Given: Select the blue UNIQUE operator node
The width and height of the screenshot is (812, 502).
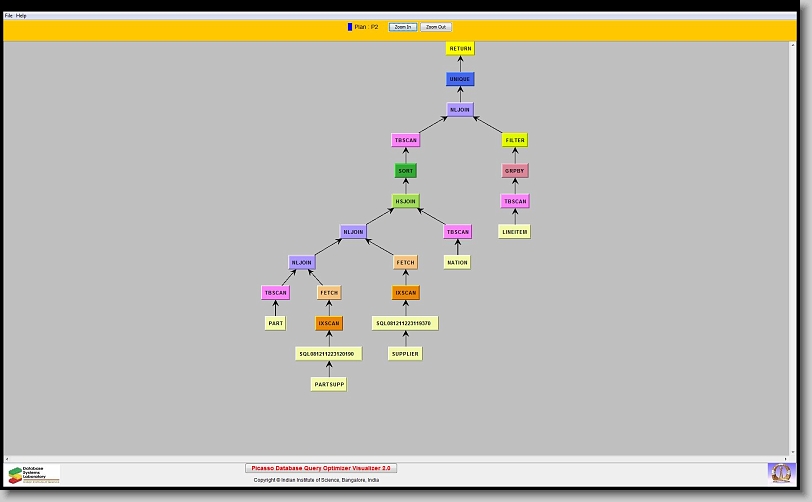Looking at the screenshot, I should pyautogui.click(x=460, y=79).
